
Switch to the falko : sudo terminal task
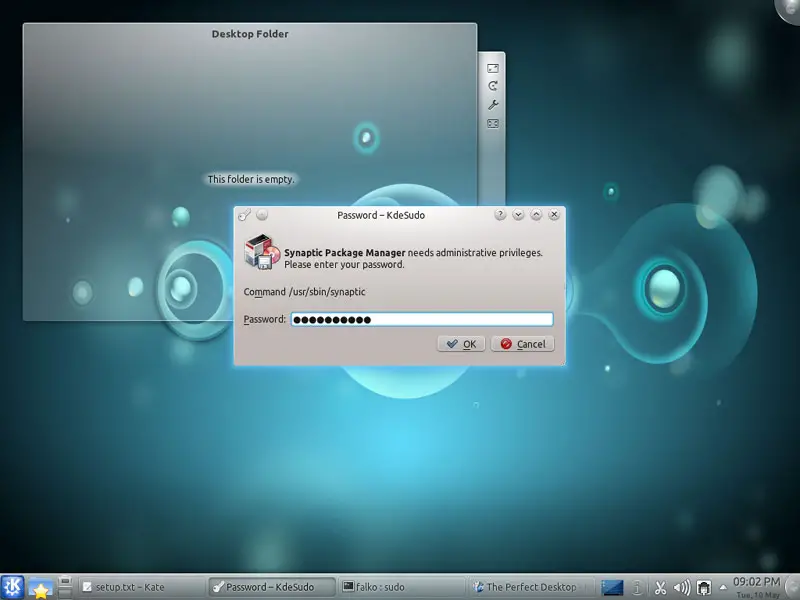[402, 587]
